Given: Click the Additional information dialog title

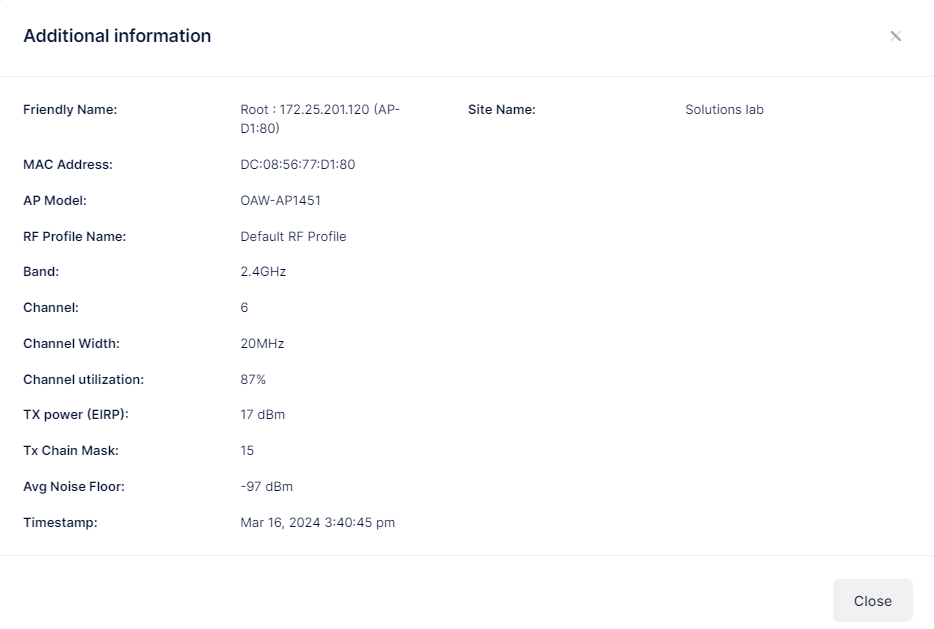Looking at the screenshot, I should point(117,36).
